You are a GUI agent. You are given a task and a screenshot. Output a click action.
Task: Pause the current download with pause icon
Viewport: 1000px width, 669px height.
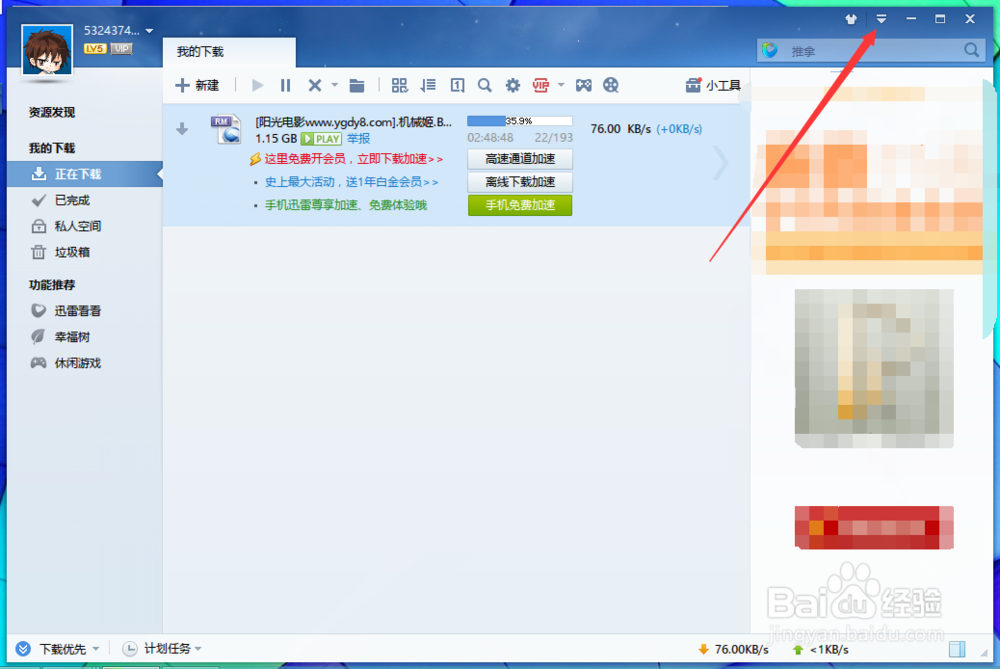point(284,85)
